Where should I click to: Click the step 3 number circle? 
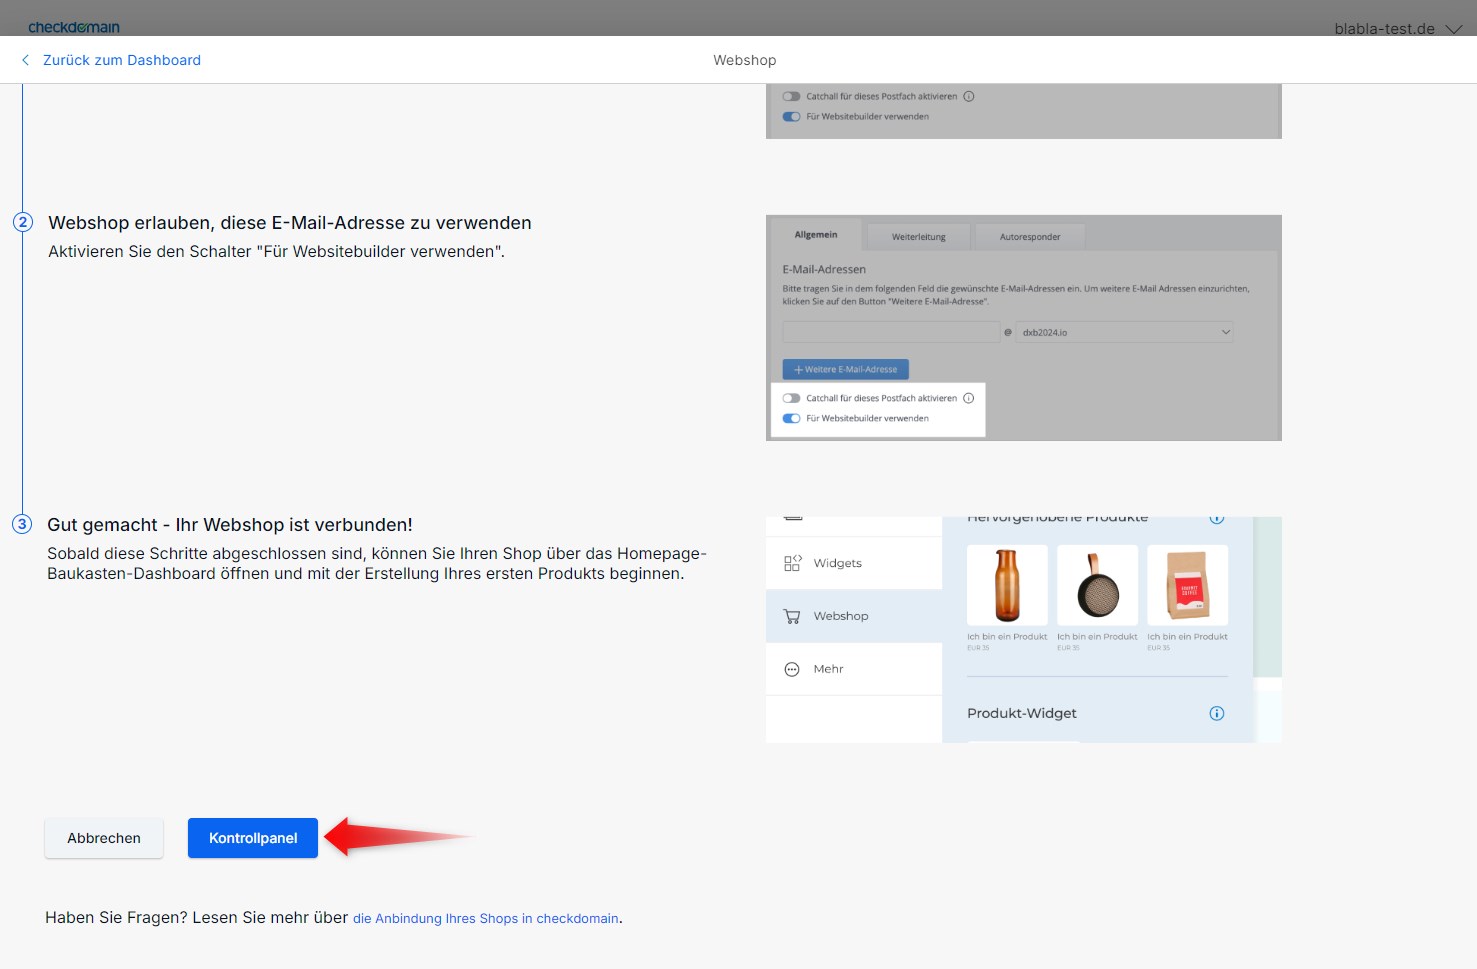tap(22, 524)
